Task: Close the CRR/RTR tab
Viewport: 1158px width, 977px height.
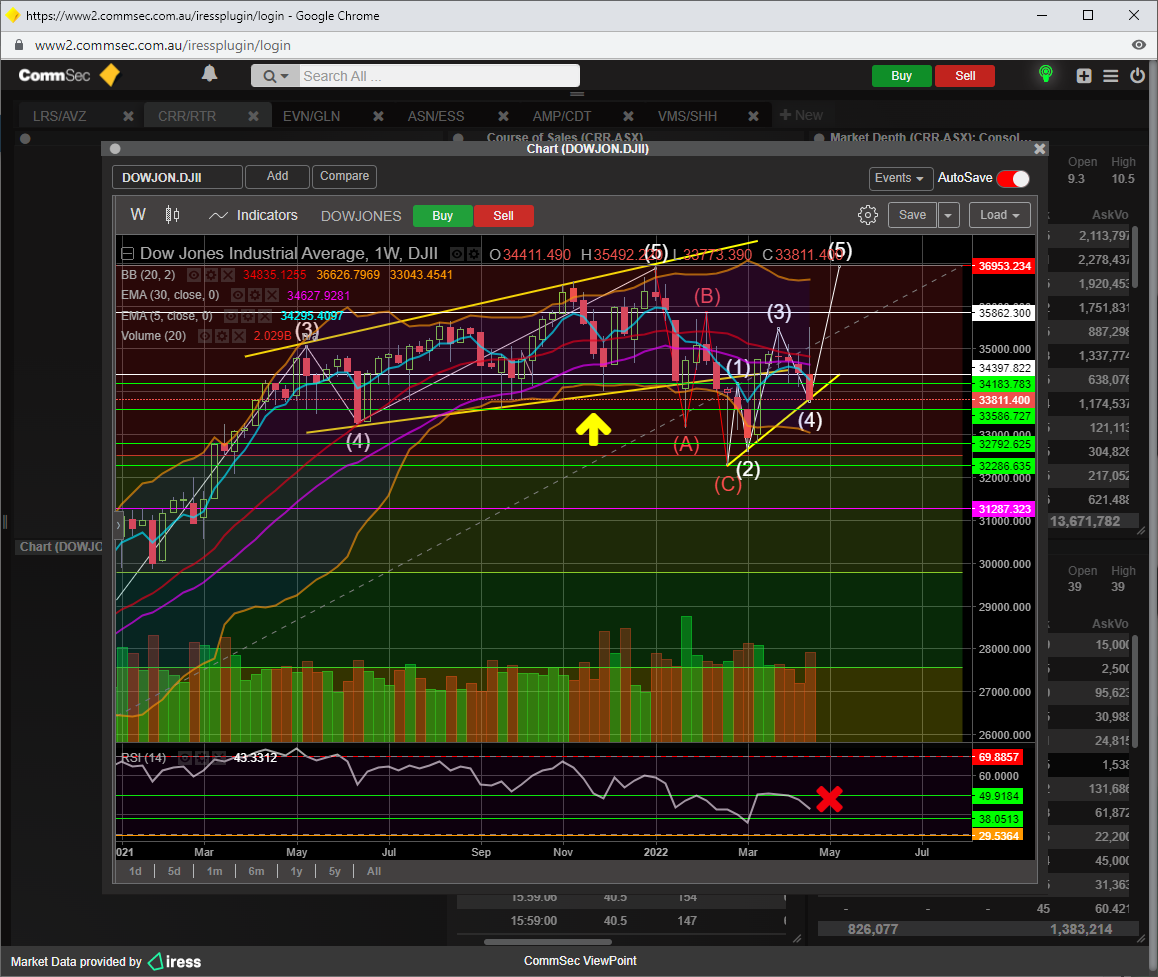Action: (253, 116)
